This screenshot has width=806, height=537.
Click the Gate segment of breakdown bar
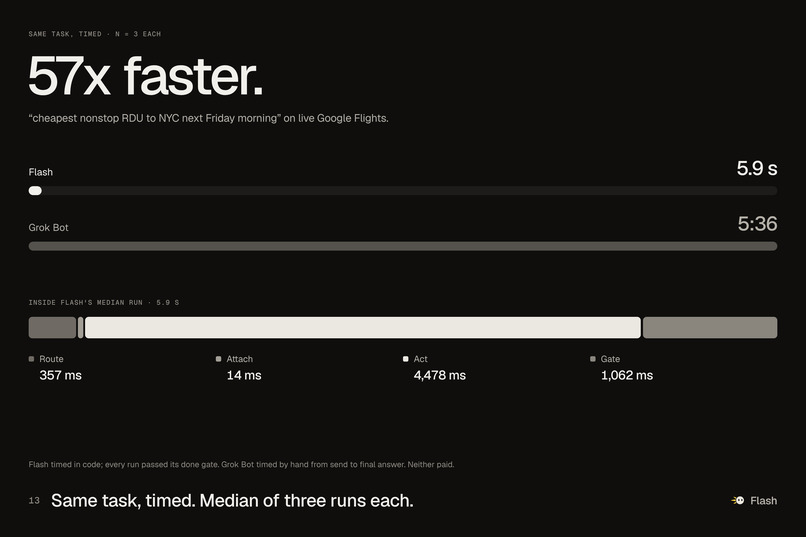tap(710, 327)
